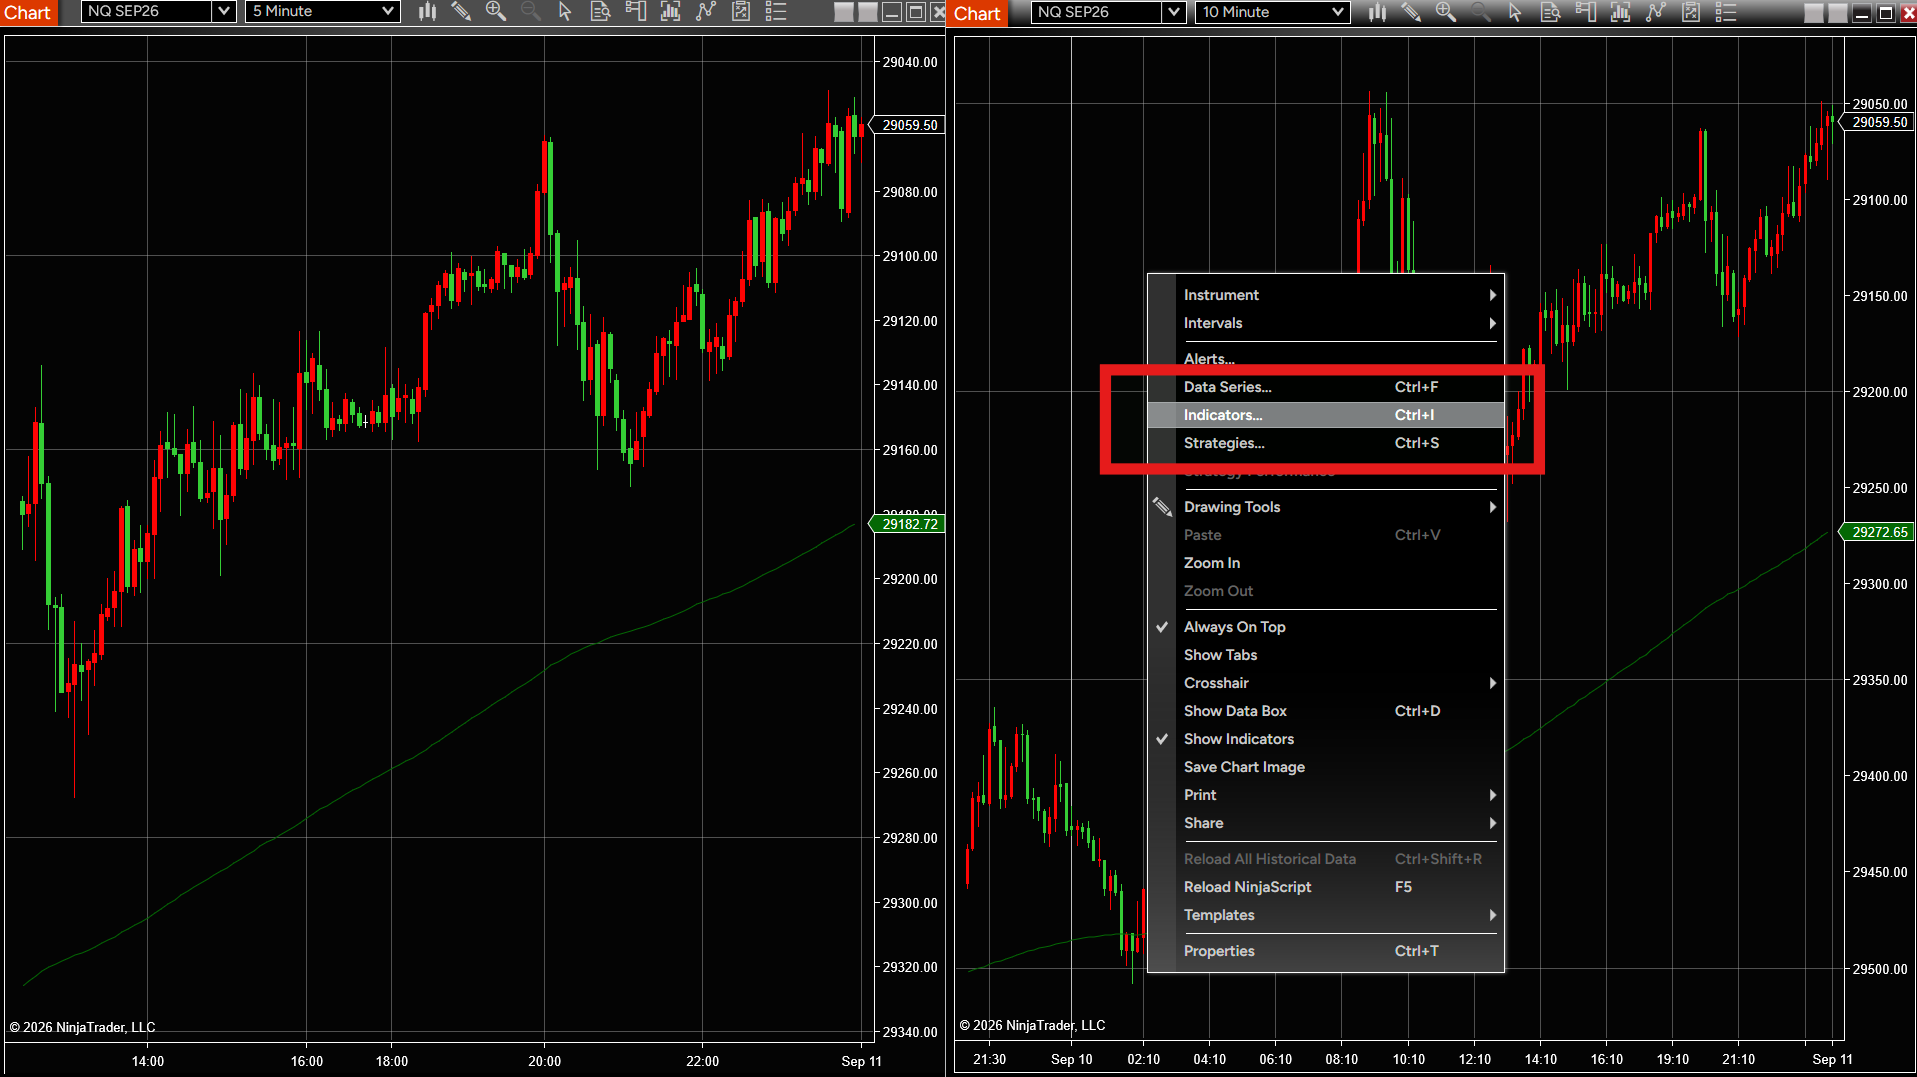Click NQ SEP26 instrument field in 10 Minute chart
1917x1077 pixels.
tap(1097, 12)
